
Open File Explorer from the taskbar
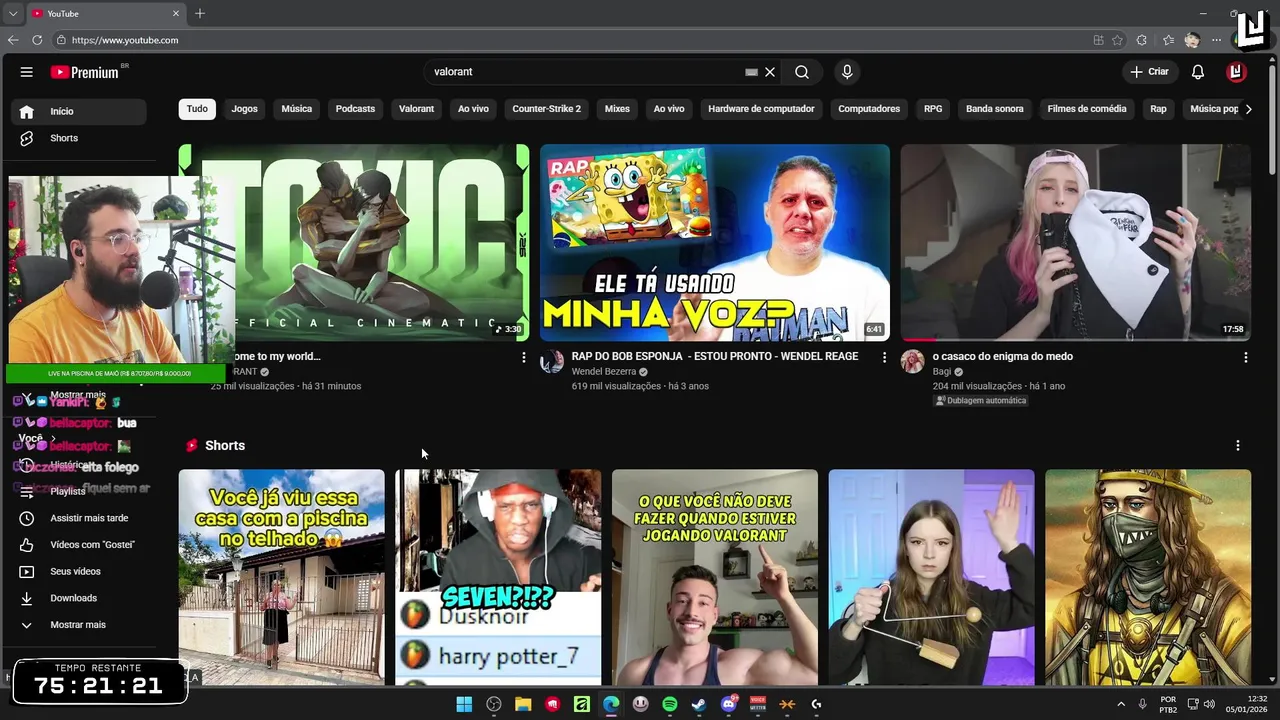(523, 704)
